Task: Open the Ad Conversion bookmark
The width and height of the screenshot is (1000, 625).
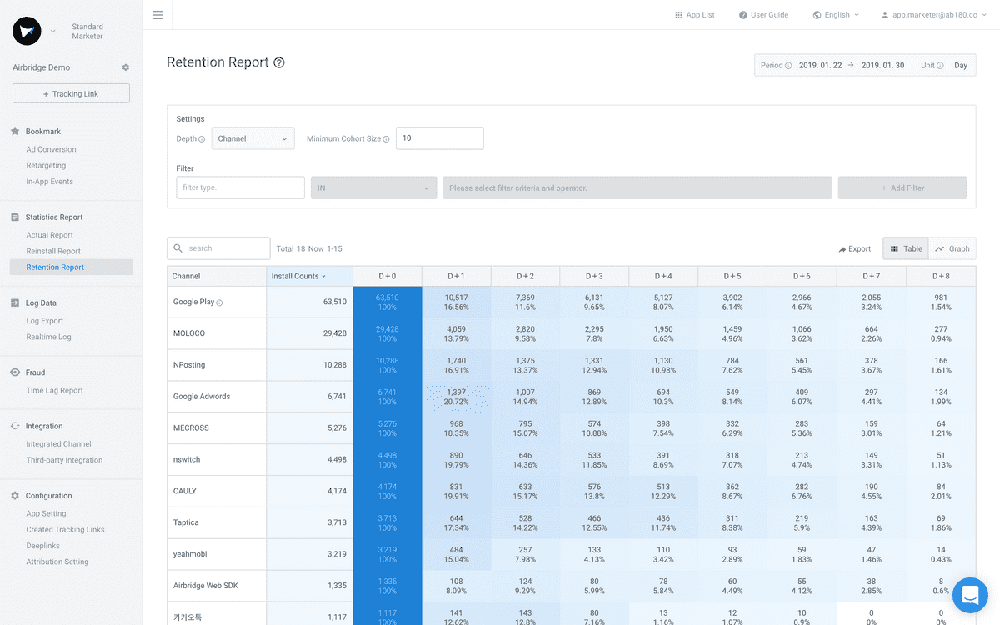Action: tap(51, 149)
